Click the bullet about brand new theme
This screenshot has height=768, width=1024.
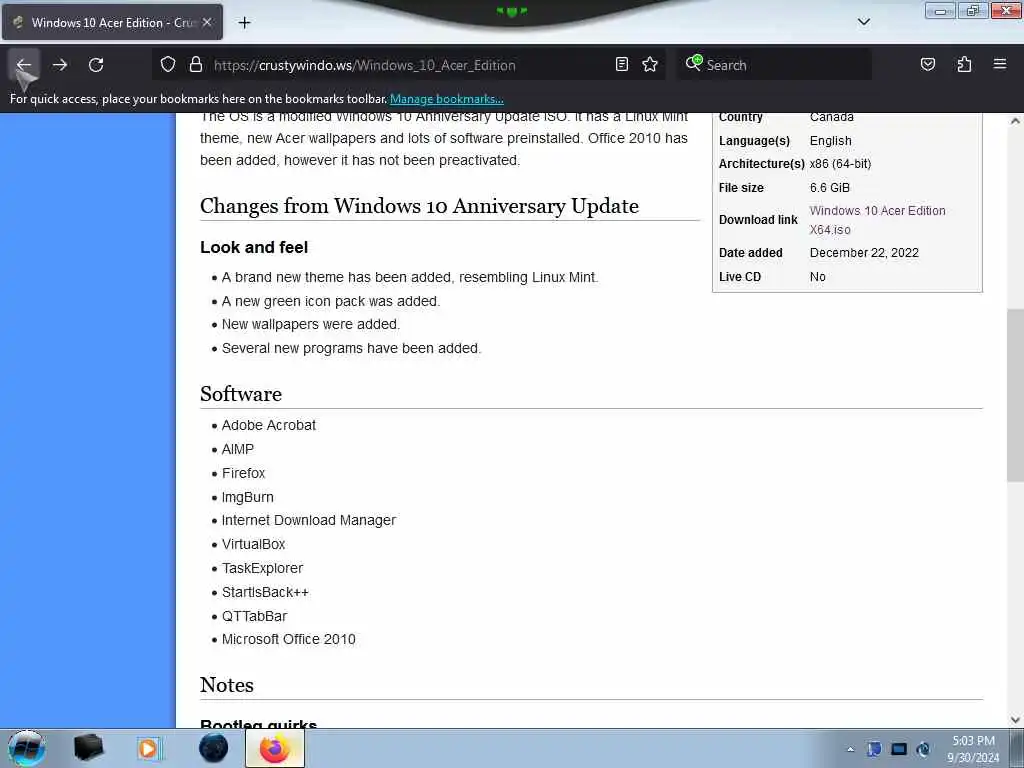(410, 278)
